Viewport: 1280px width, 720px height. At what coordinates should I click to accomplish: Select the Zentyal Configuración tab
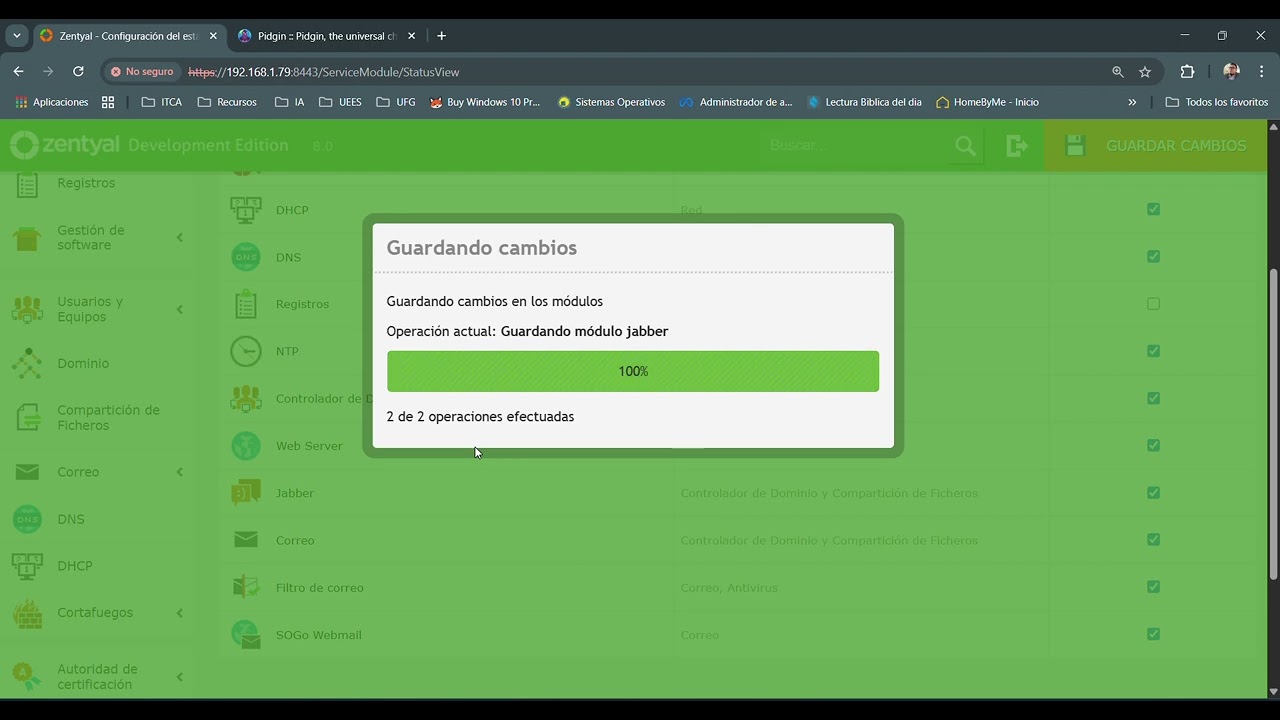[x=128, y=36]
